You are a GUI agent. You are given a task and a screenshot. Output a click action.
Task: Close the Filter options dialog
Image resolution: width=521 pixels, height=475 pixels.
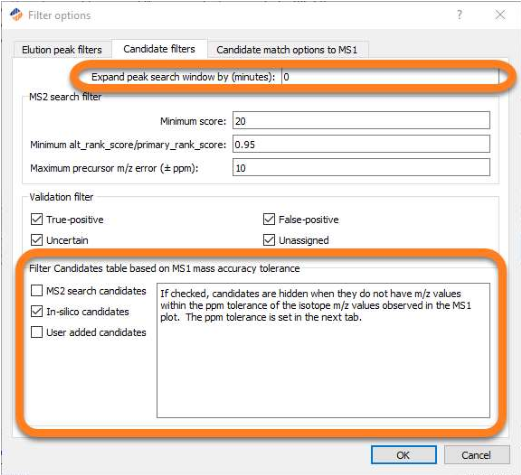pos(500,15)
